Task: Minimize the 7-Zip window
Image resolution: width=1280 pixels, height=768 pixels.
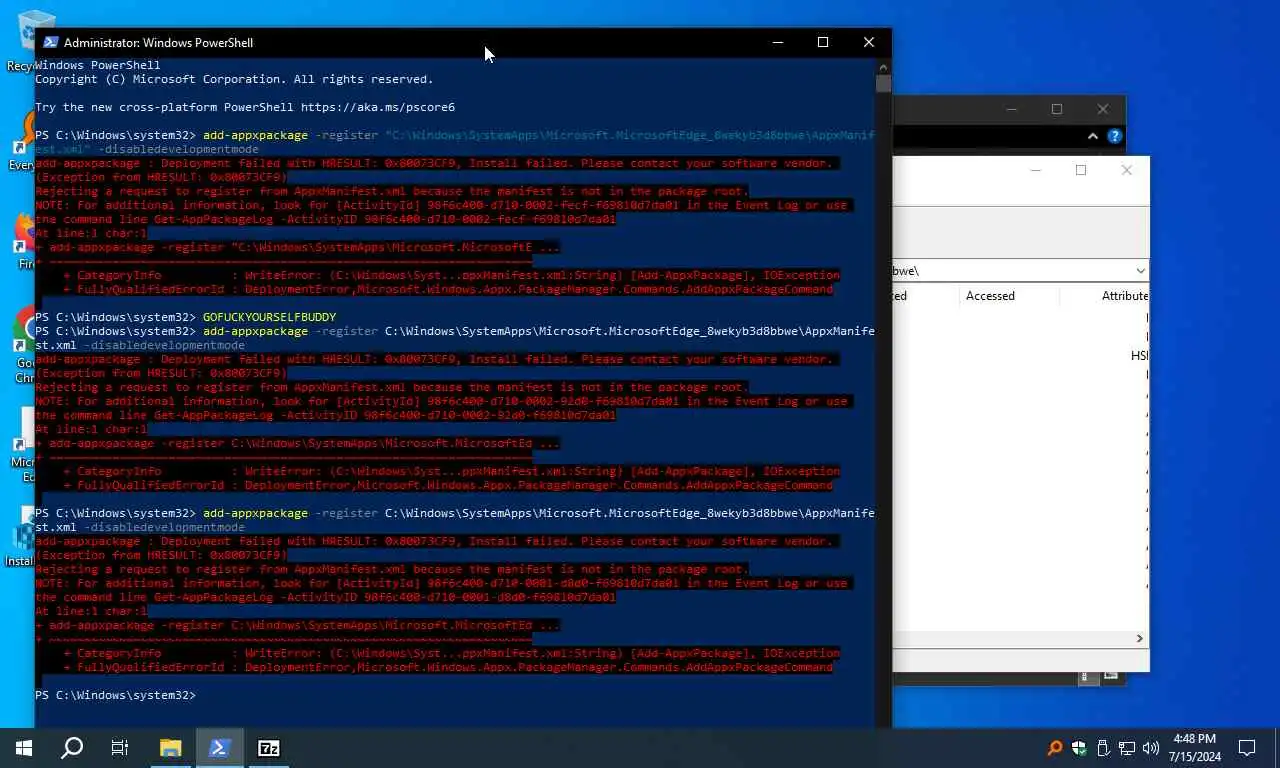Action: 1035,170
